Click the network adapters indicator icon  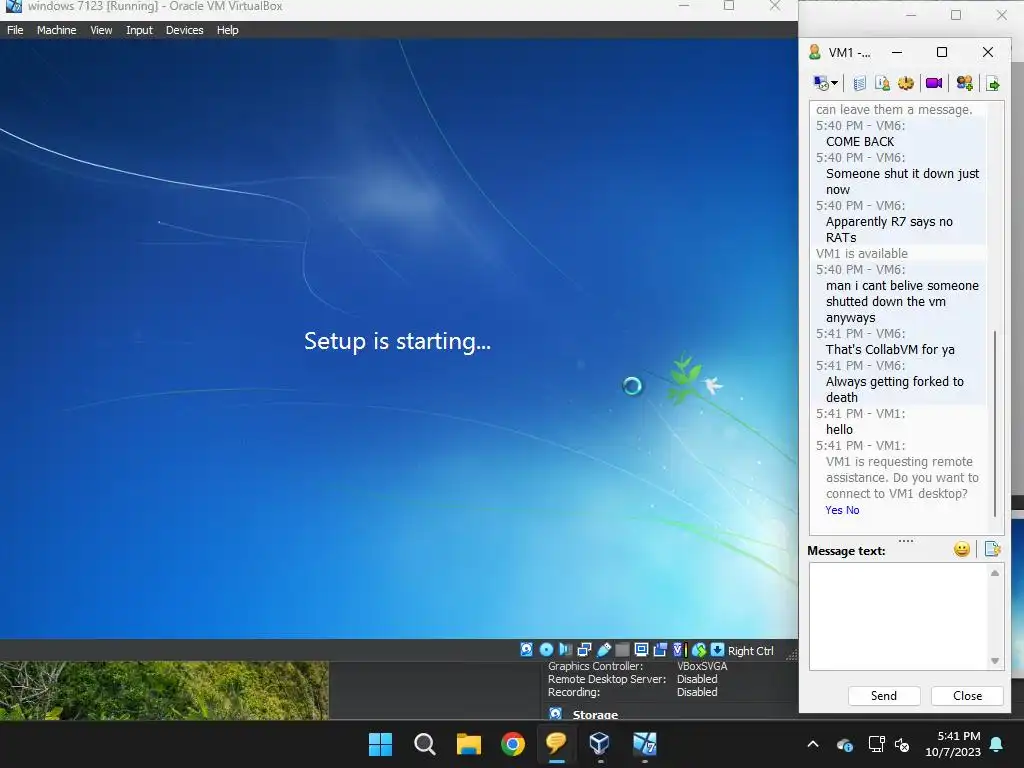tap(584, 649)
